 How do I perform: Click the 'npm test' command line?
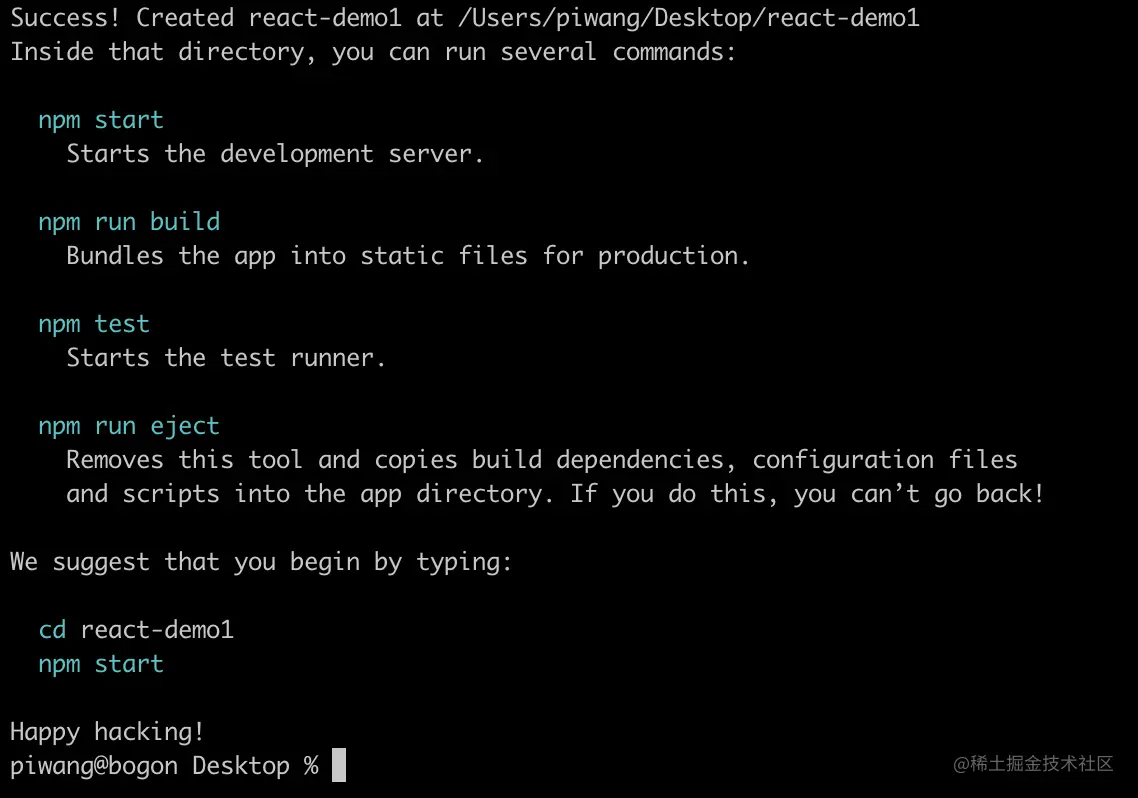[94, 324]
